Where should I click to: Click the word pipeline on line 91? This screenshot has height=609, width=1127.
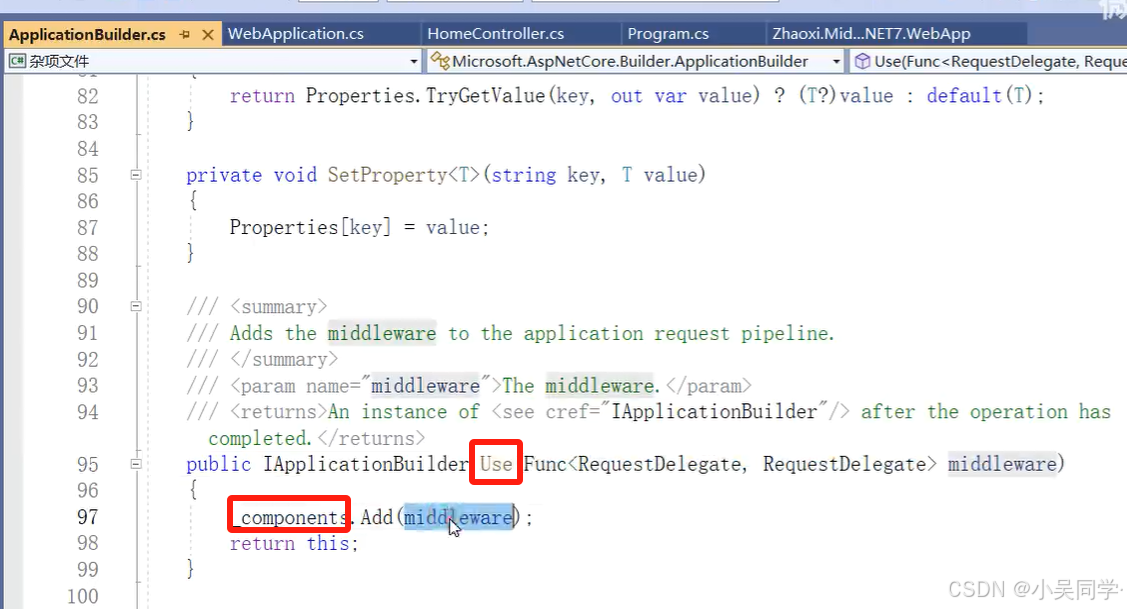(x=785, y=333)
